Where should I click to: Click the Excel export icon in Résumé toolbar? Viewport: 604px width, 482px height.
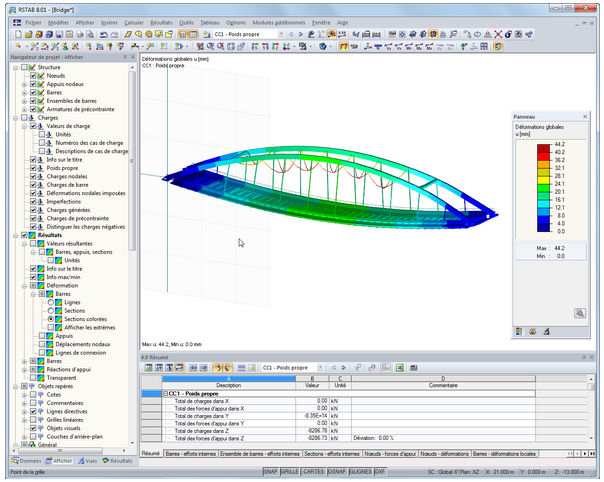(399, 368)
